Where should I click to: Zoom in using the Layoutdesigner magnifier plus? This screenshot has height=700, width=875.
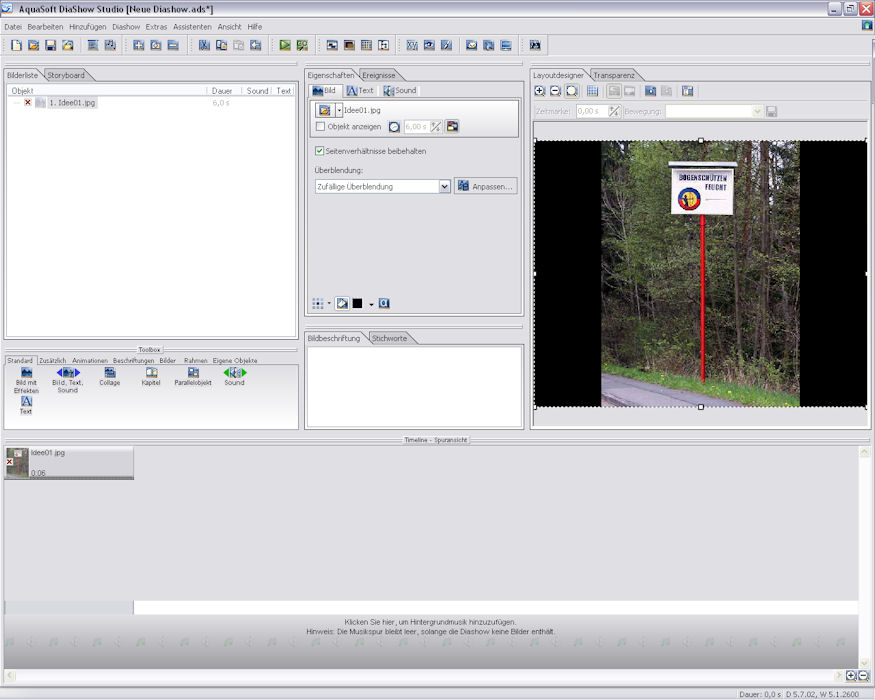540,91
